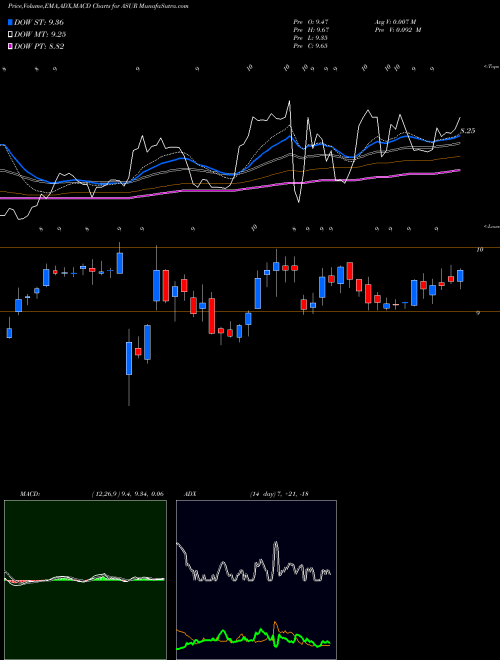
Task: Click the 'Pre C: 9.63' close value
Action: [x=311, y=46]
